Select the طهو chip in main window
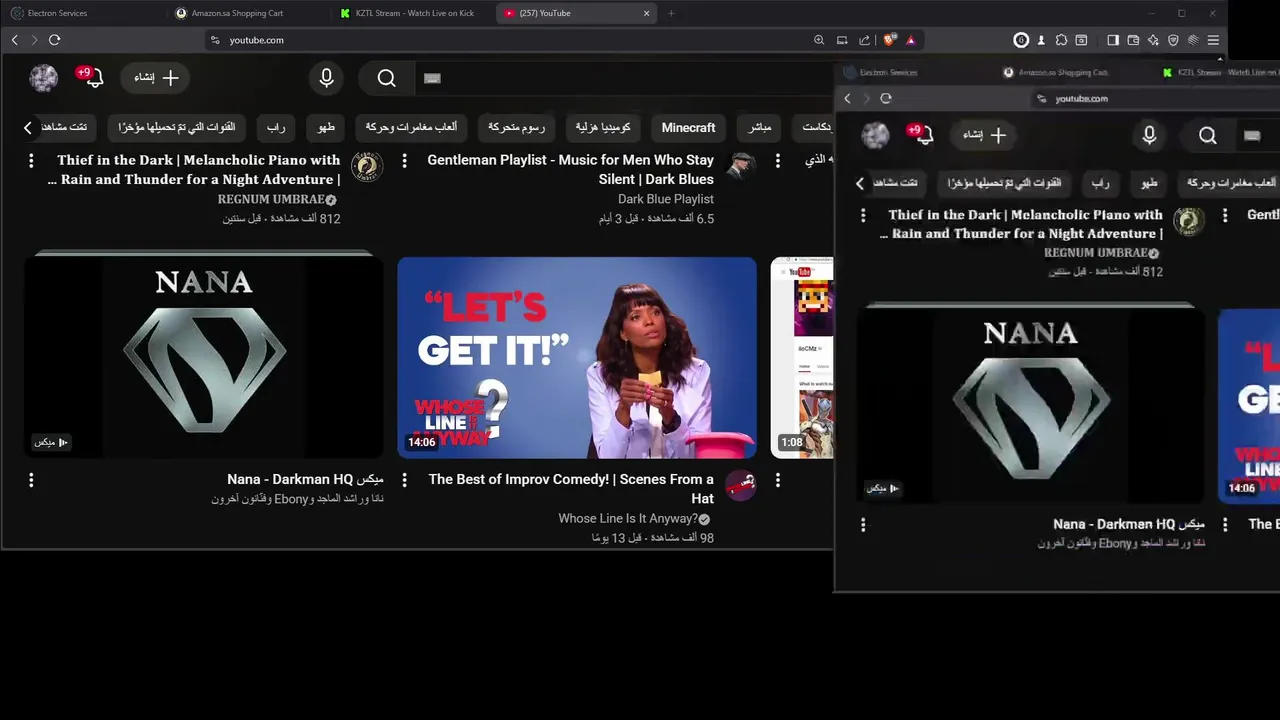This screenshot has height=720, width=1280. pos(326,127)
